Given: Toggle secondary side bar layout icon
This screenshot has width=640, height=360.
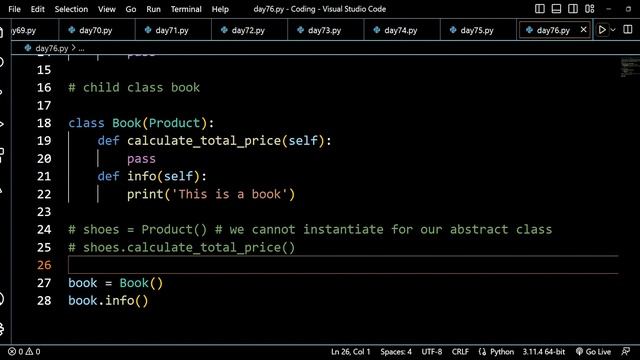Looking at the screenshot, I should pyautogui.click(x=573, y=9).
